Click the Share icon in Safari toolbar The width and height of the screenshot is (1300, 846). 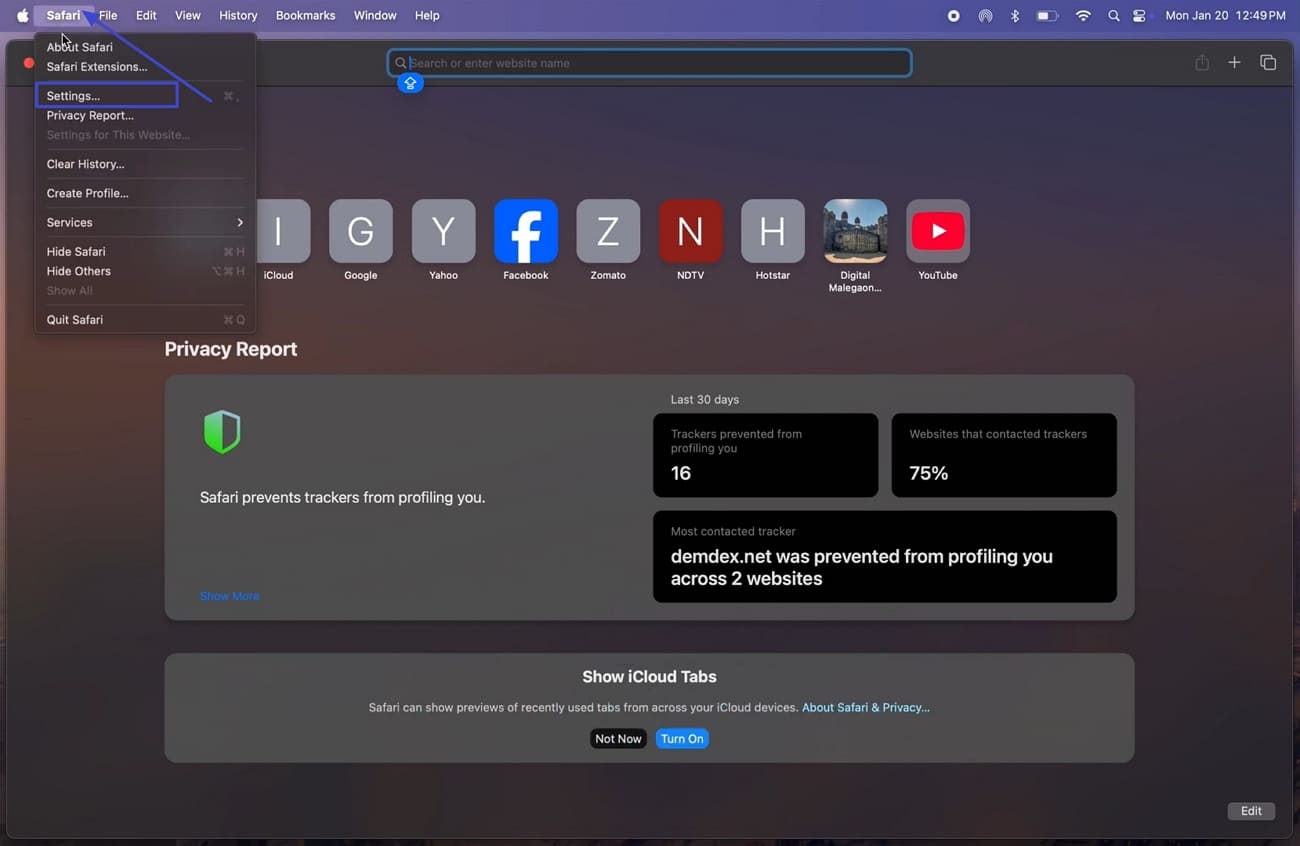coord(1202,63)
